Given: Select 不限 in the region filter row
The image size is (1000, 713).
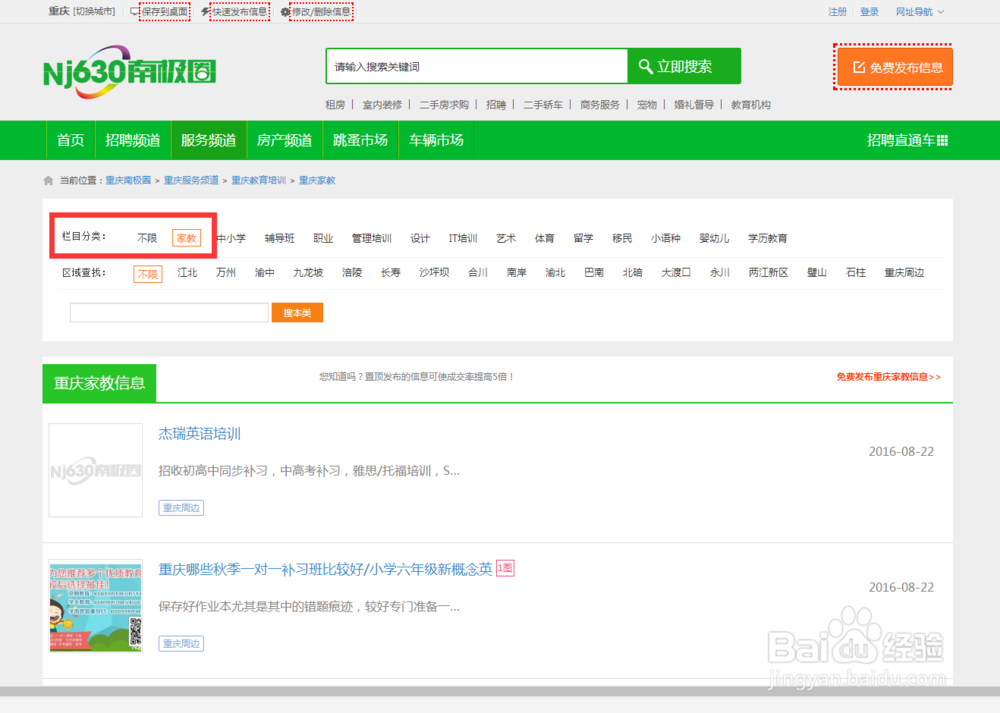Looking at the screenshot, I should coord(147,272).
